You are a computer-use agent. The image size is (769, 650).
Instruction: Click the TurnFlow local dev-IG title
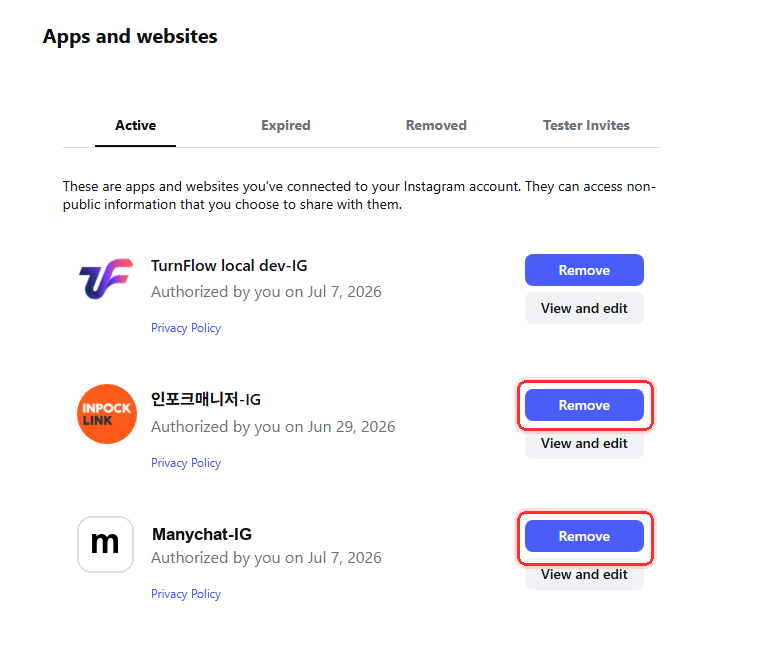[229, 266]
